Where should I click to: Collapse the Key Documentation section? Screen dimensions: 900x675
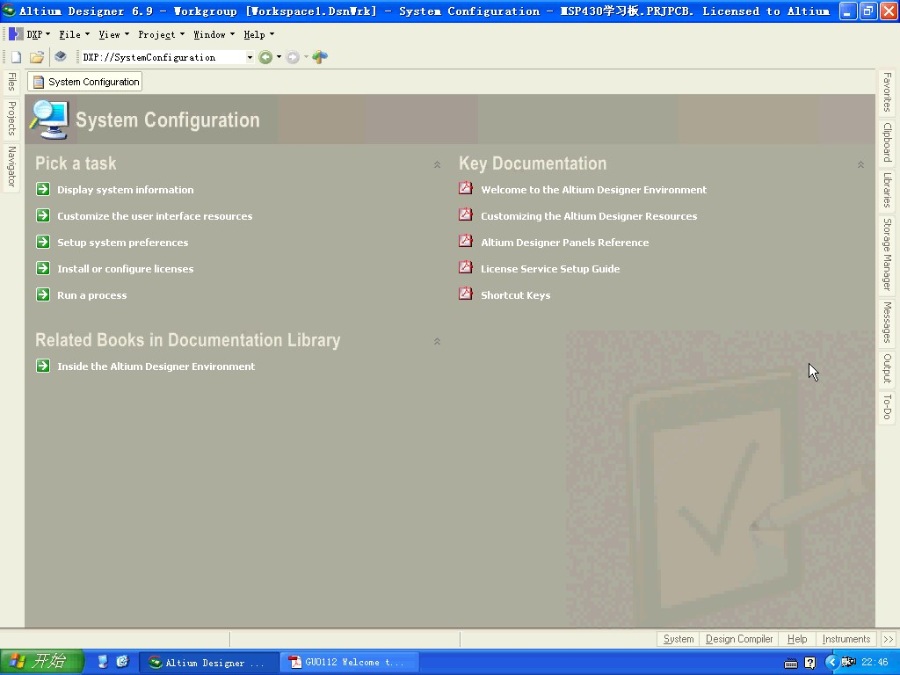[860, 165]
